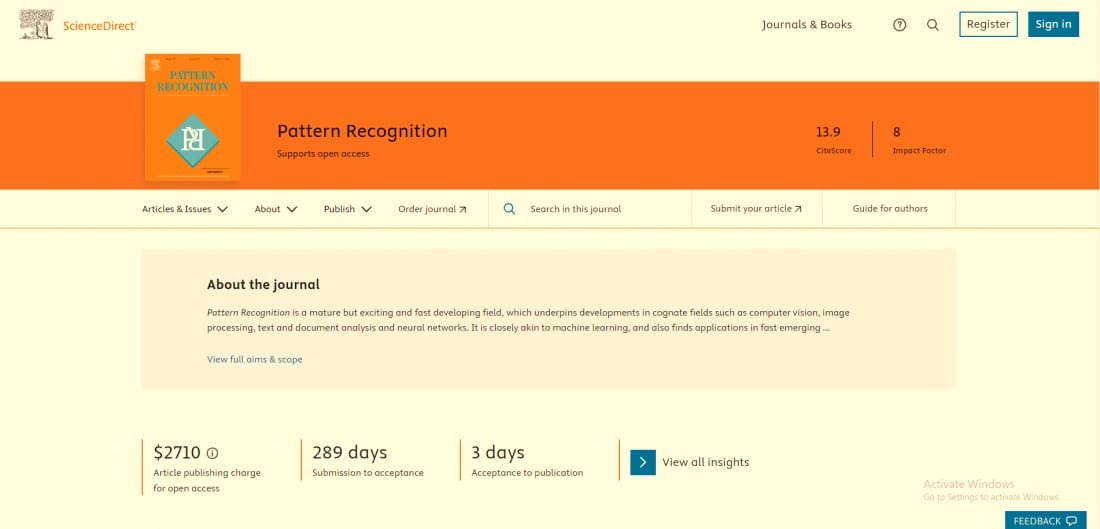Open Submit your article link
The image size is (1100, 529).
(x=756, y=208)
